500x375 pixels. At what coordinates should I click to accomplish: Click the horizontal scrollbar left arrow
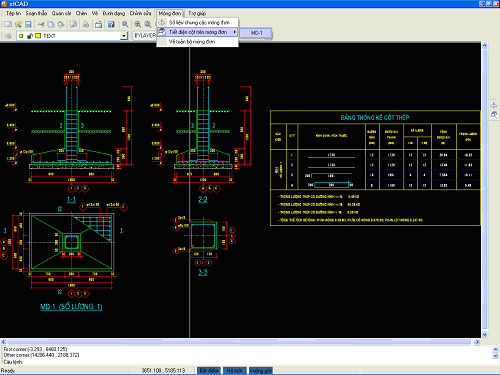click(3, 342)
